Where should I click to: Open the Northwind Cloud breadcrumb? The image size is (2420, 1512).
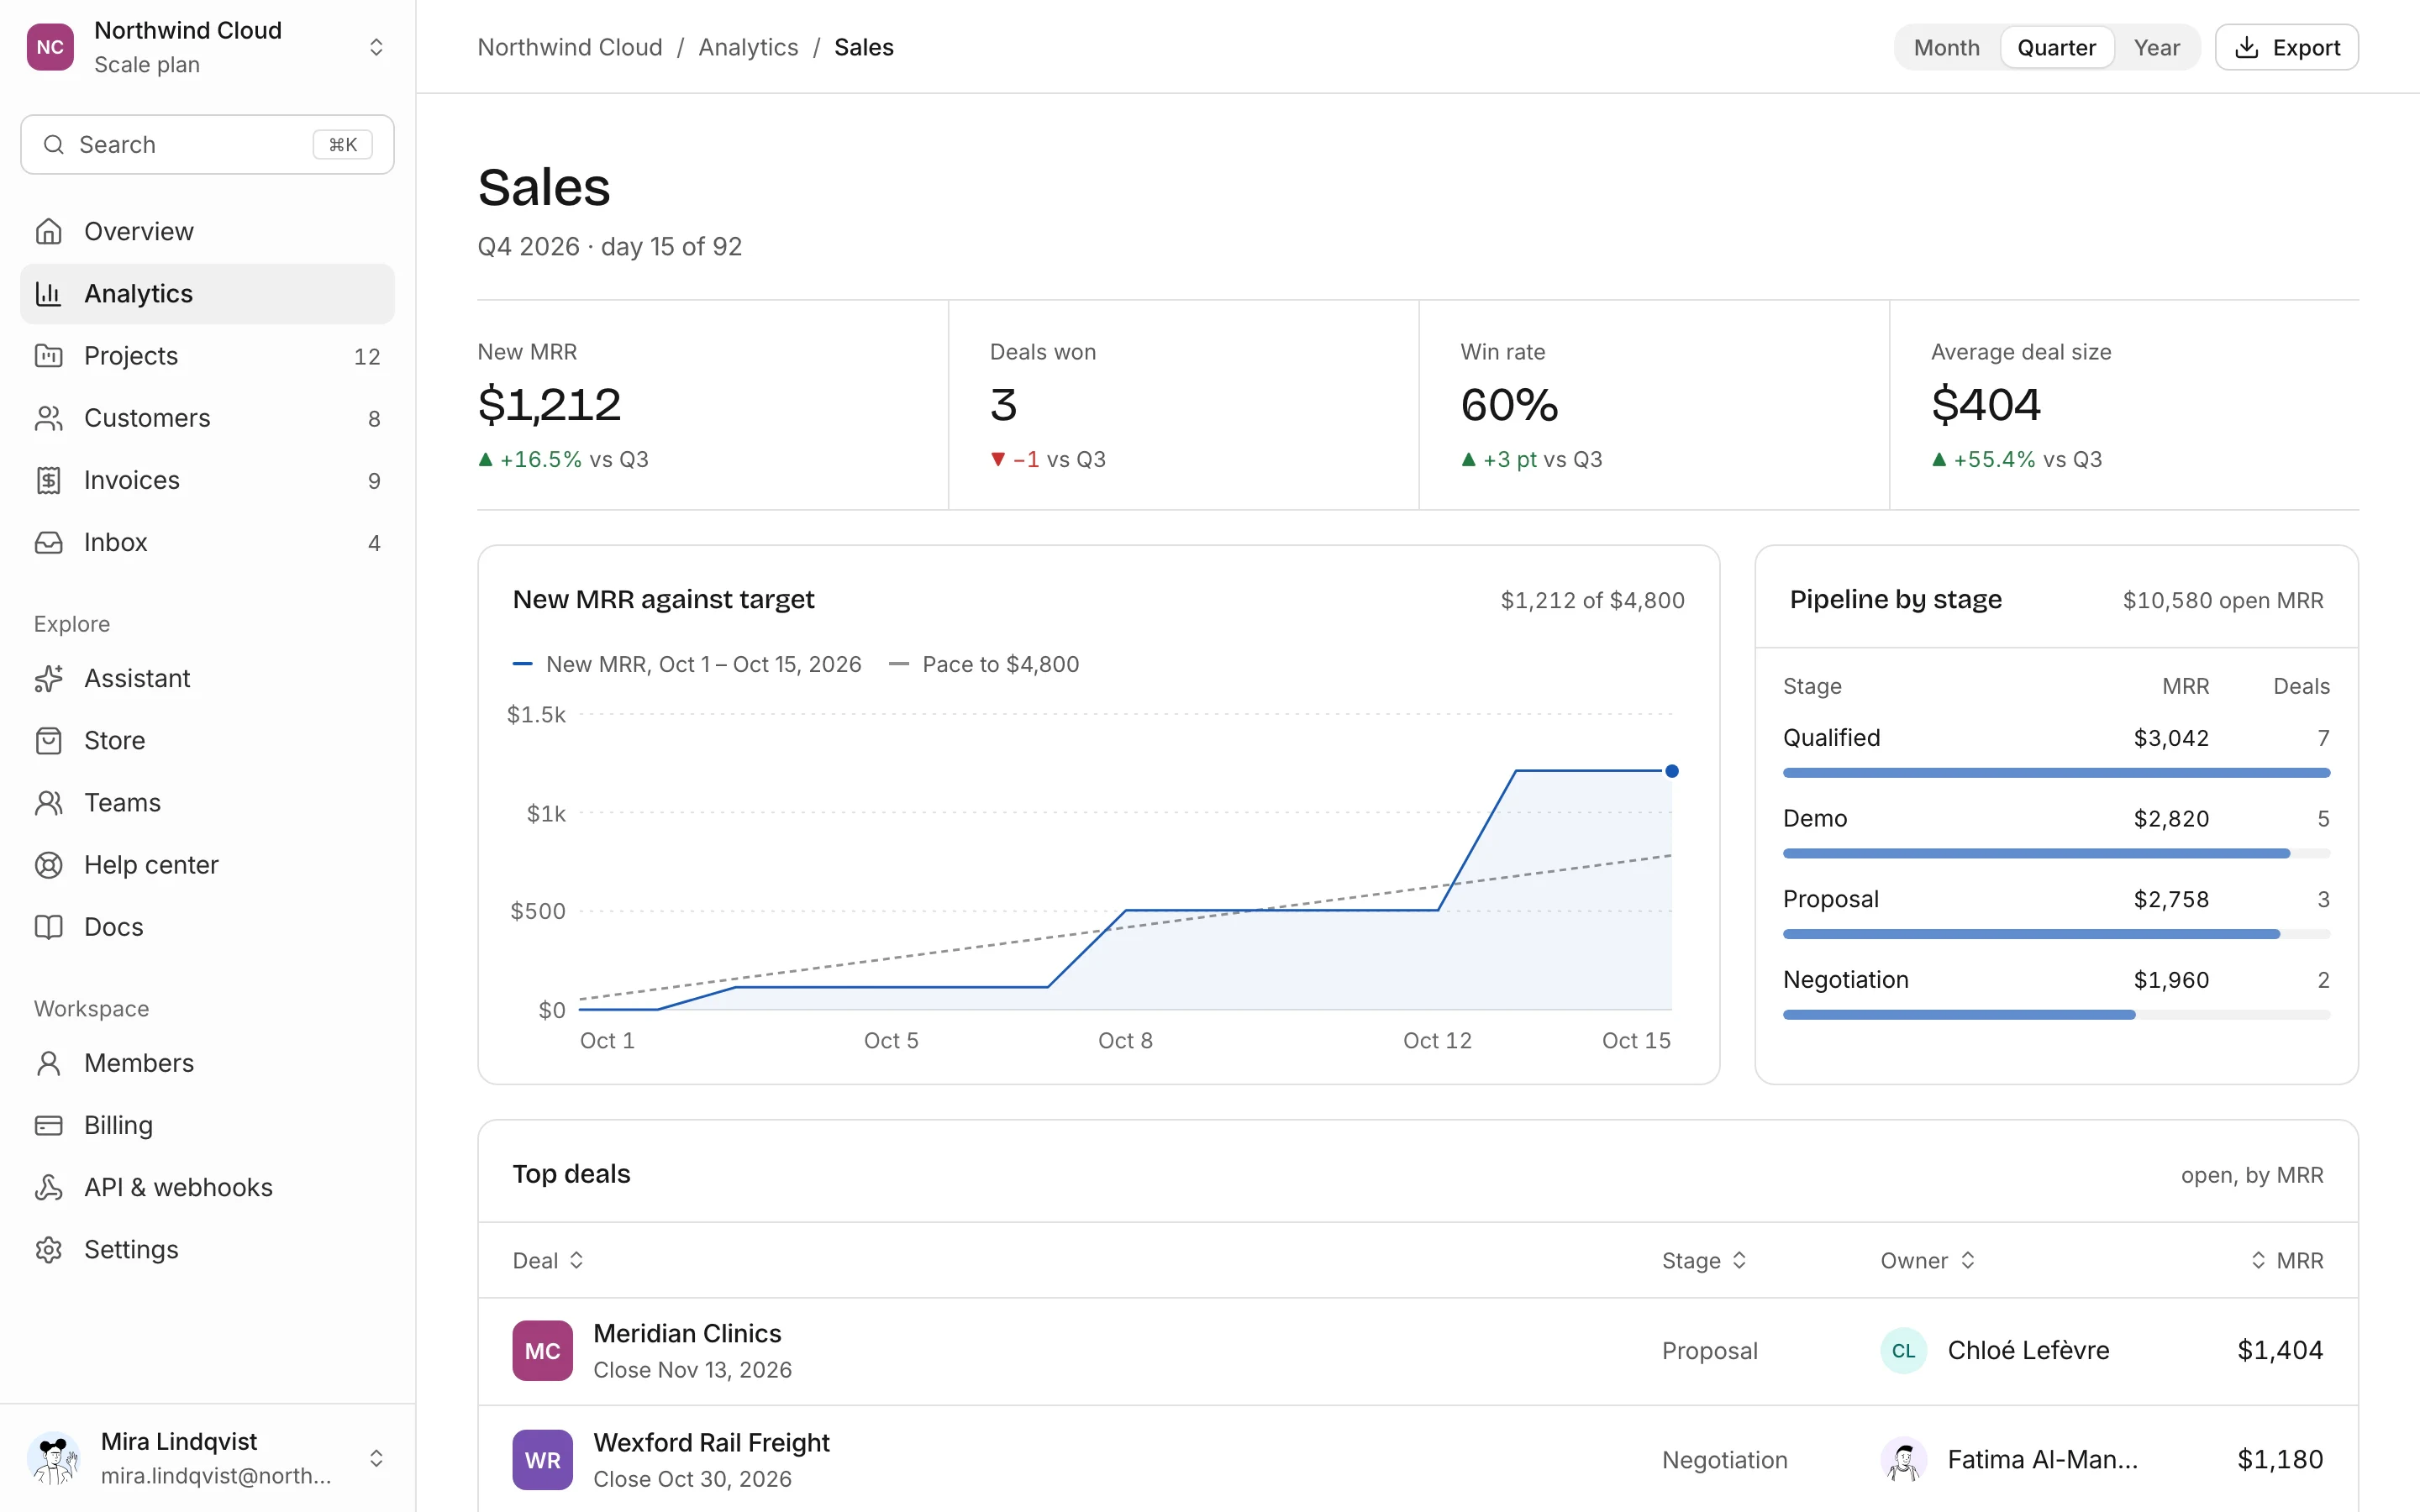pyautogui.click(x=570, y=47)
